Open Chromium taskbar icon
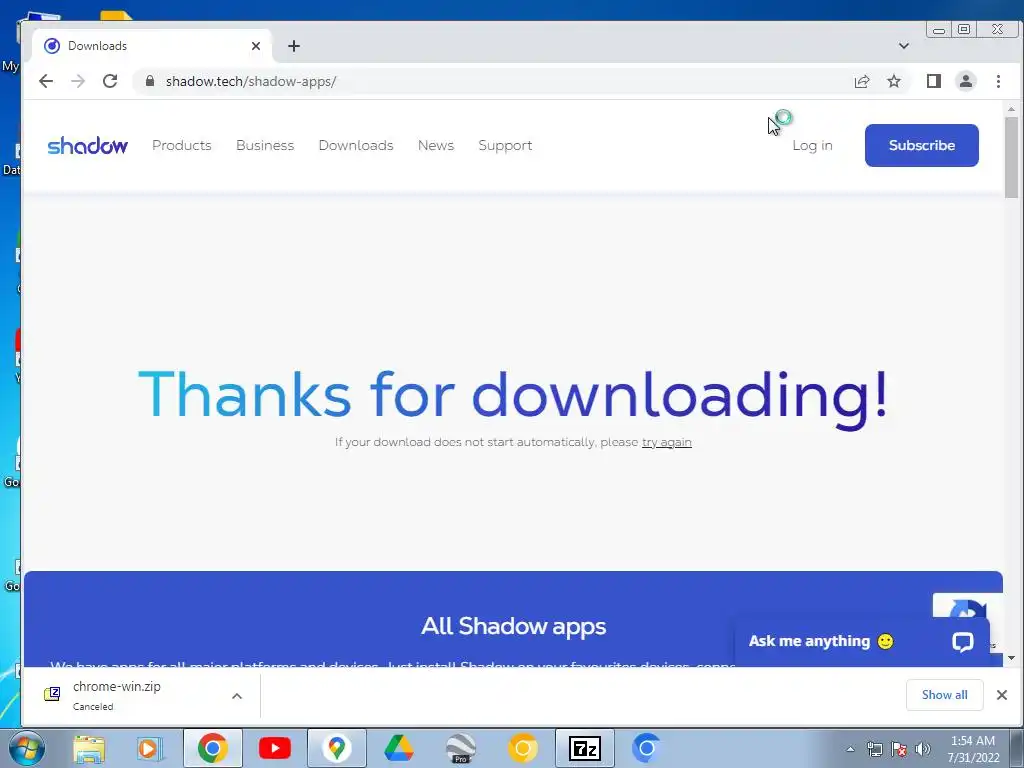Image resolution: width=1024 pixels, height=768 pixels. point(646,748)
